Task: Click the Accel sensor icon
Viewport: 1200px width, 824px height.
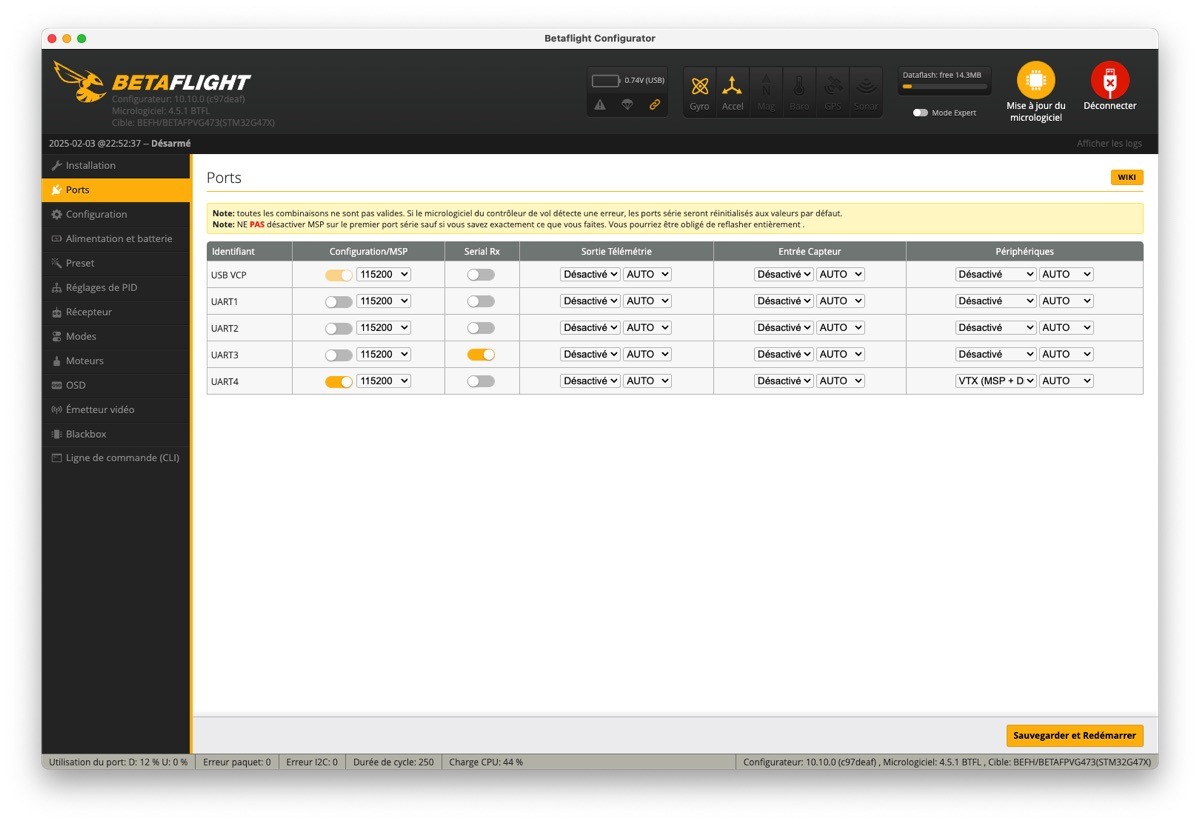Action: [x=733, y=86]
